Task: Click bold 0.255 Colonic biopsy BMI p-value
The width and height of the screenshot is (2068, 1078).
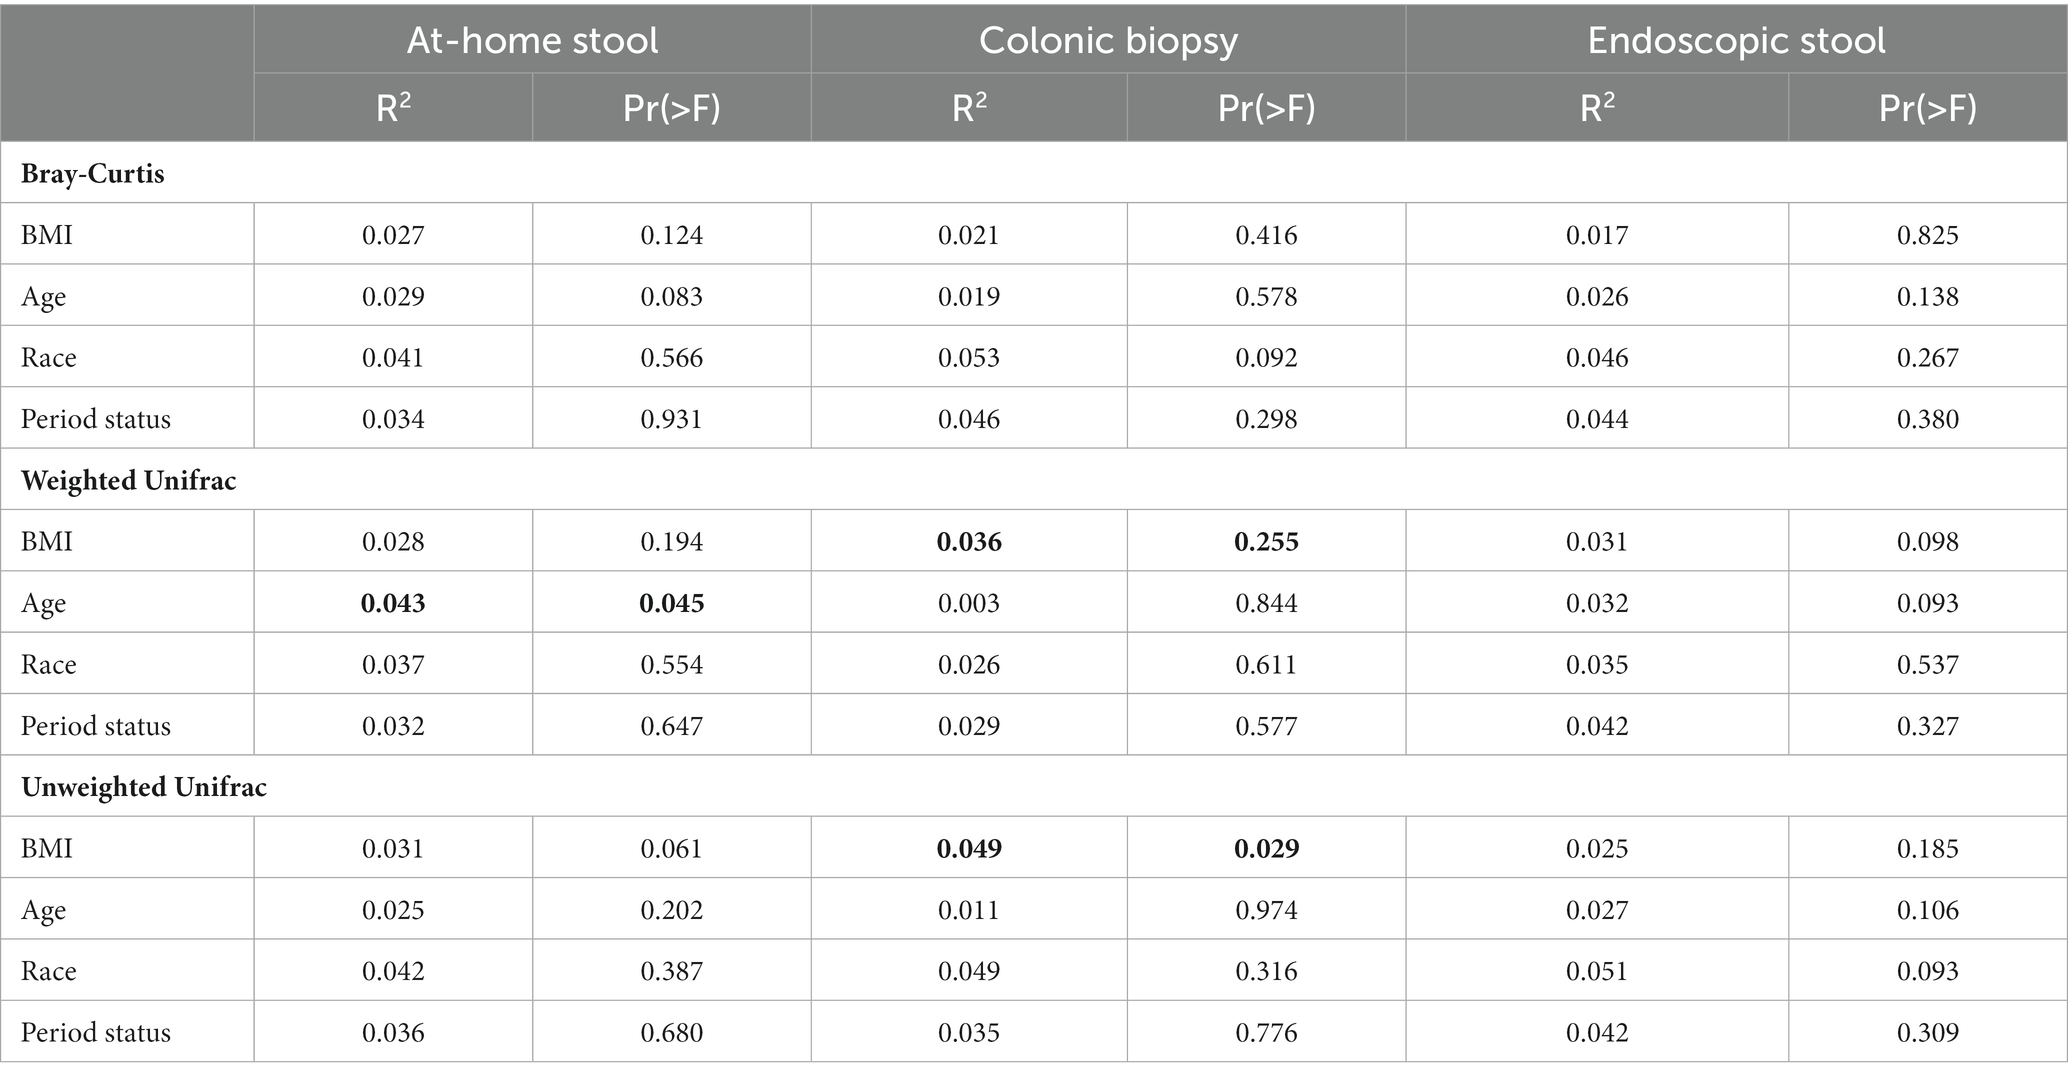Action: pyautogui.click(x=1267, y=542)
